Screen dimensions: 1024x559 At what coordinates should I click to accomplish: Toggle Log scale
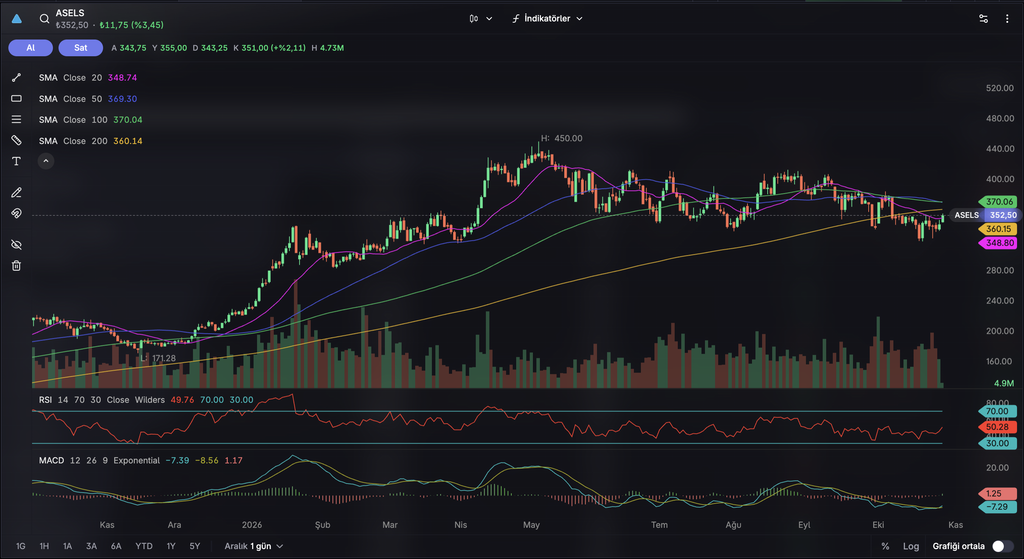911,546
